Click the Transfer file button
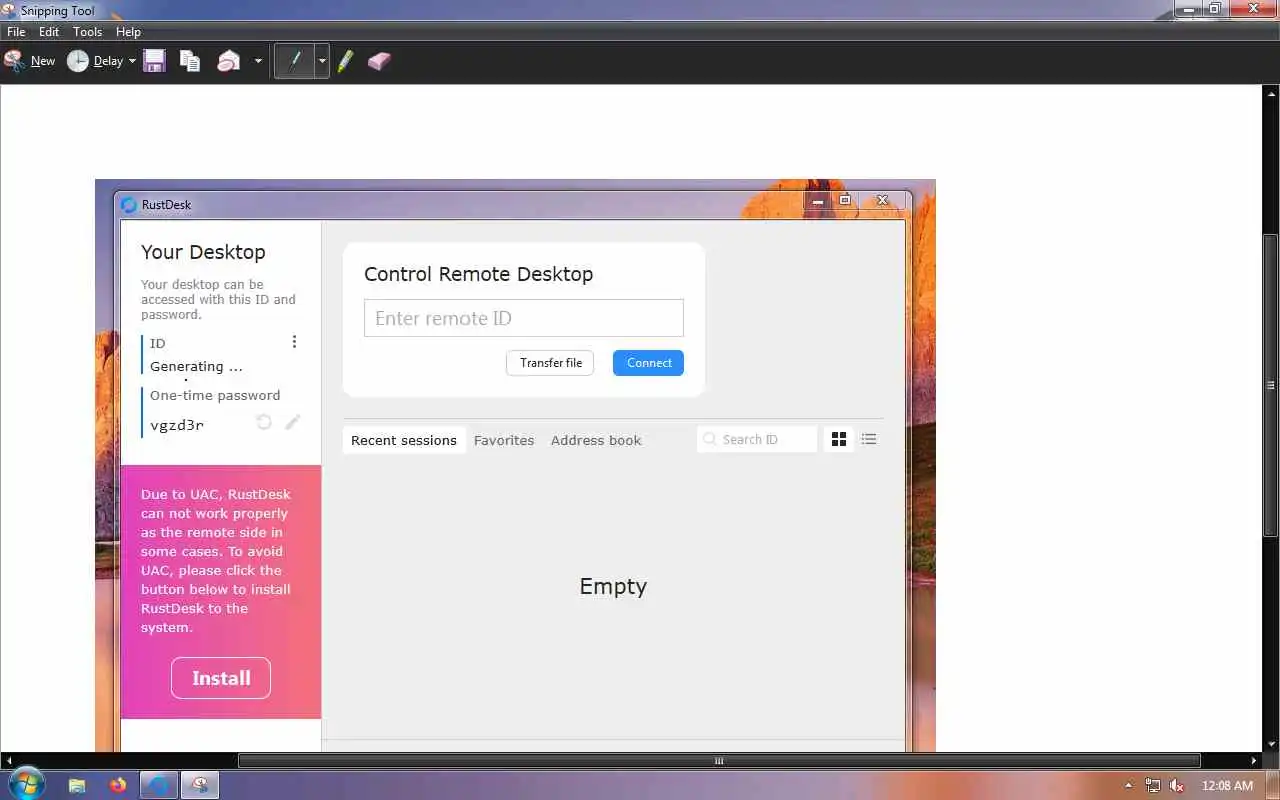 click(x=550, y=363)
